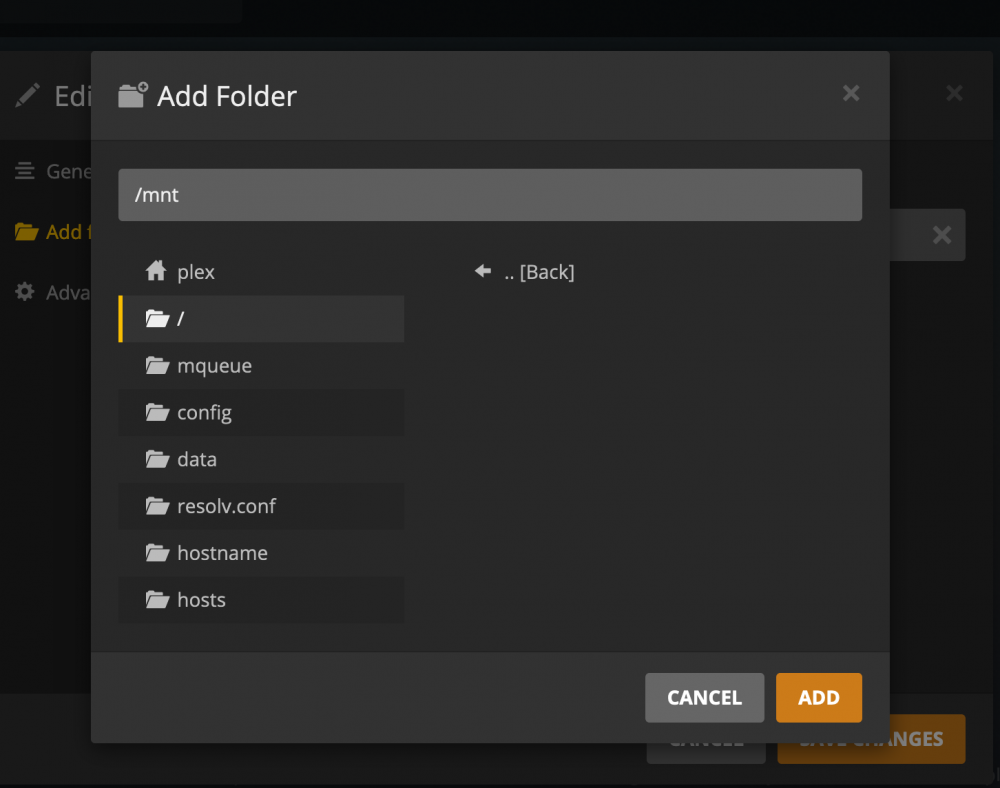This screenshot has height=788, width=1000.
Task: Click SAVE CHANGES in background Edit window
Action: pos(871,739)
